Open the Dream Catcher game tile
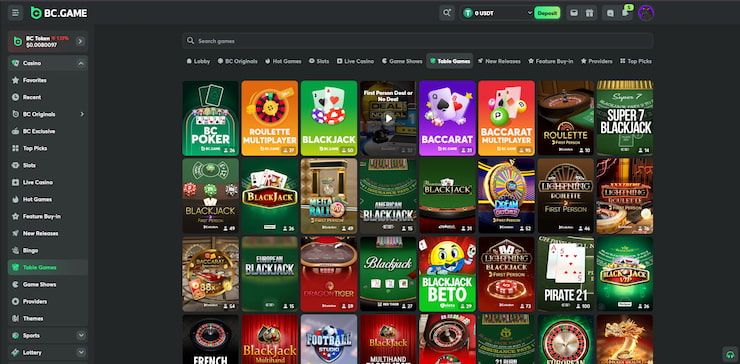This screenshot has width=740, height=364. pyautogui.click(x=506, y=196)
